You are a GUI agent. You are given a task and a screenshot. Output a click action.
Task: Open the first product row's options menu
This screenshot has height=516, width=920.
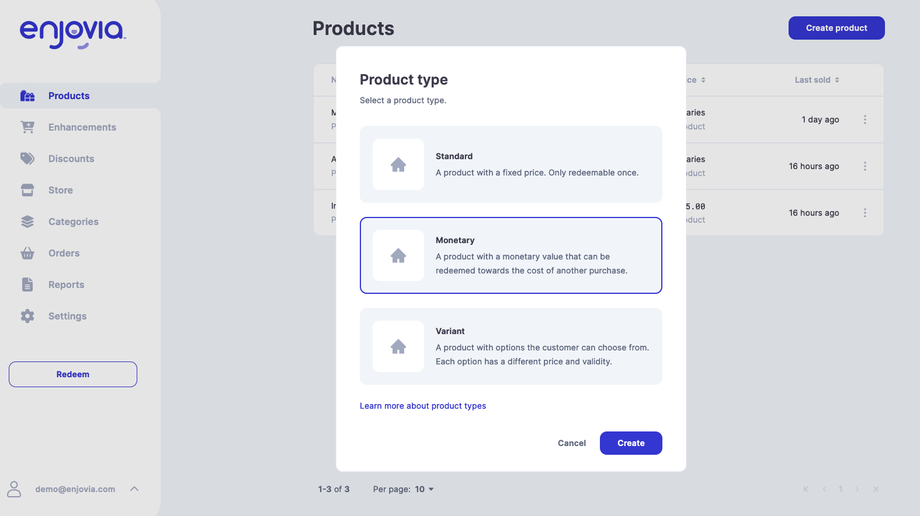point(865,120)
